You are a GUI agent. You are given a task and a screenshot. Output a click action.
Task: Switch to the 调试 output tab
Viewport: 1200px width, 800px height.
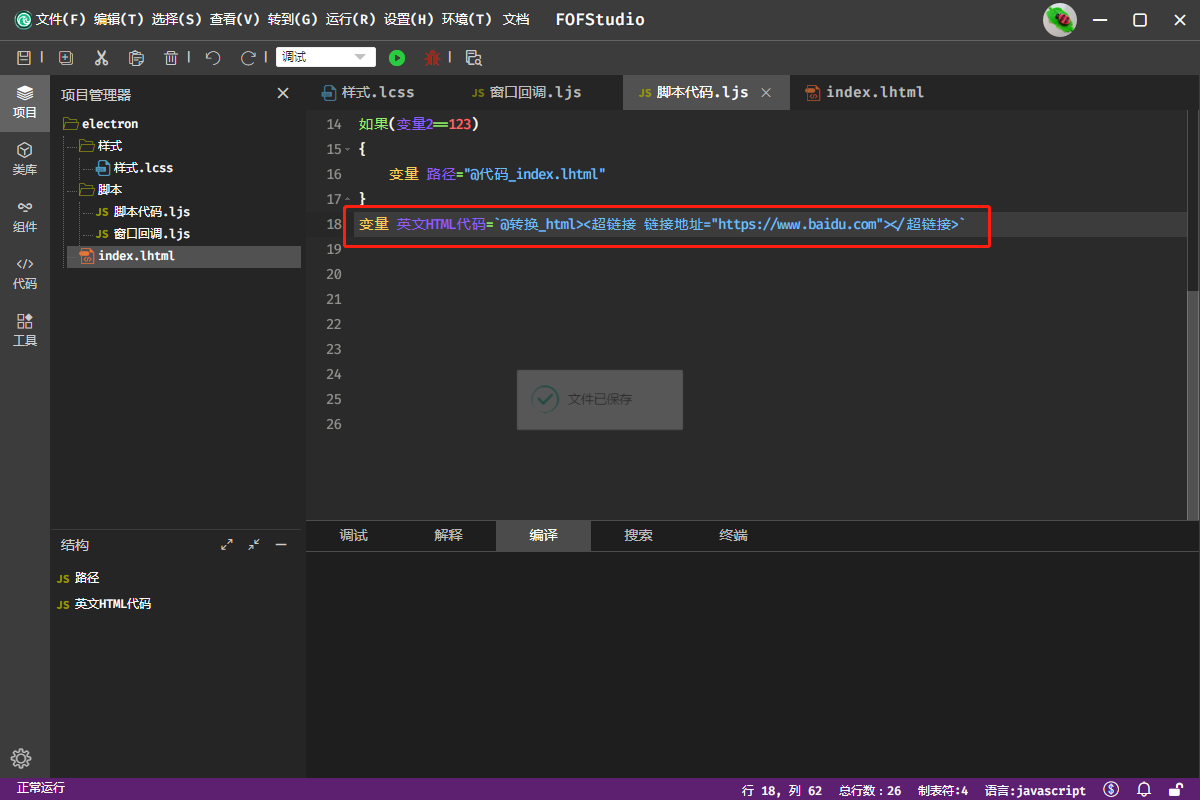point(353,536)
